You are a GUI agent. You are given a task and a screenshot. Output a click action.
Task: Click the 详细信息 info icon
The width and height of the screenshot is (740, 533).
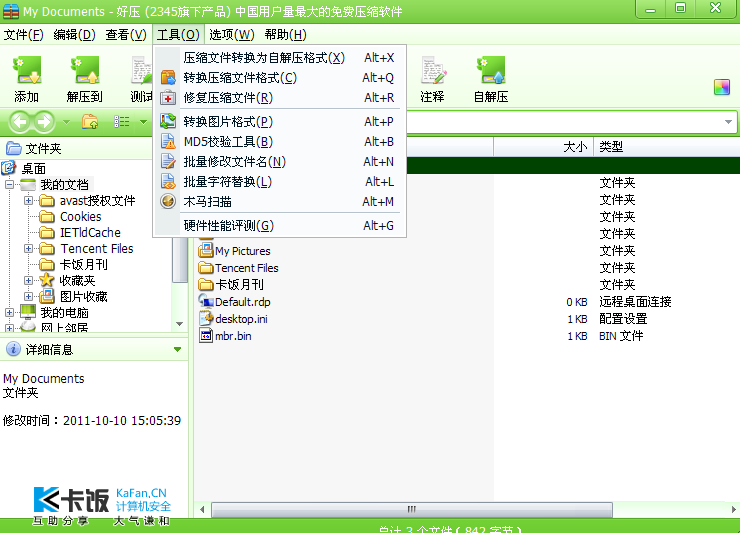[x=13, y=349]
